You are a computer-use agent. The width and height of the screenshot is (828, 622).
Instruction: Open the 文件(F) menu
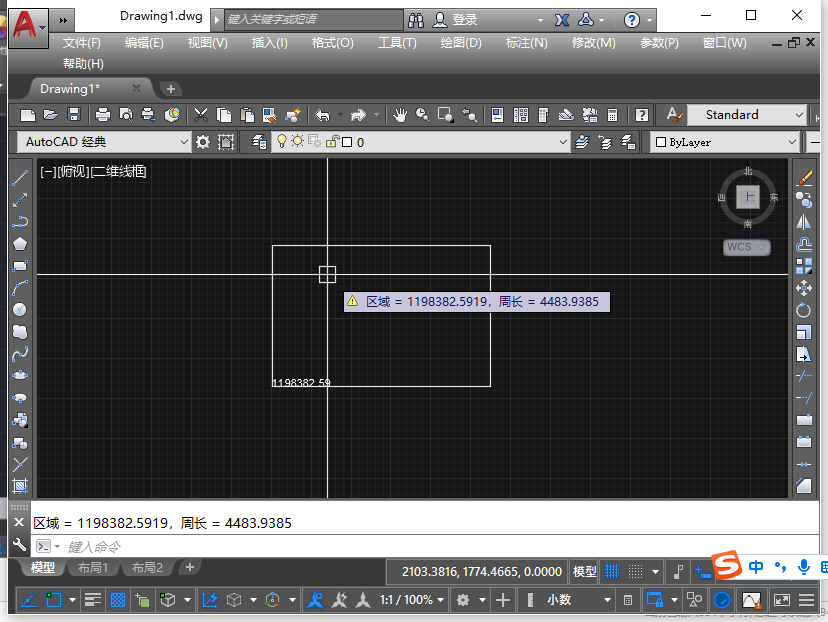tap(81, 43)
